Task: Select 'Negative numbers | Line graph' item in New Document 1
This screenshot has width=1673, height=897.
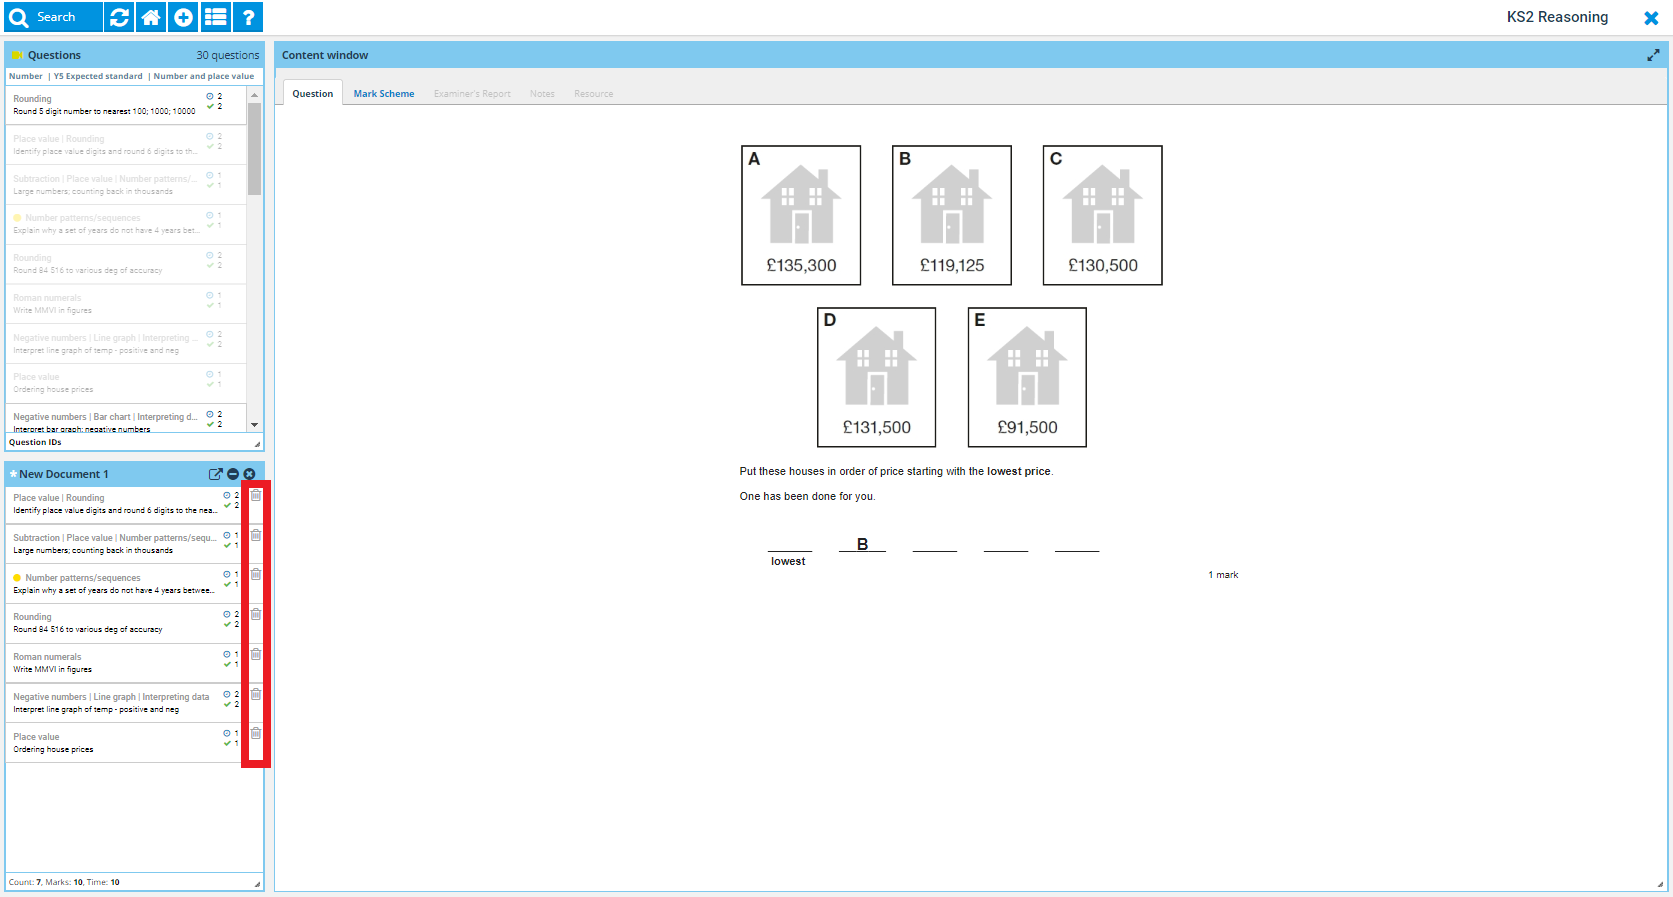Action: coord(111,703)
